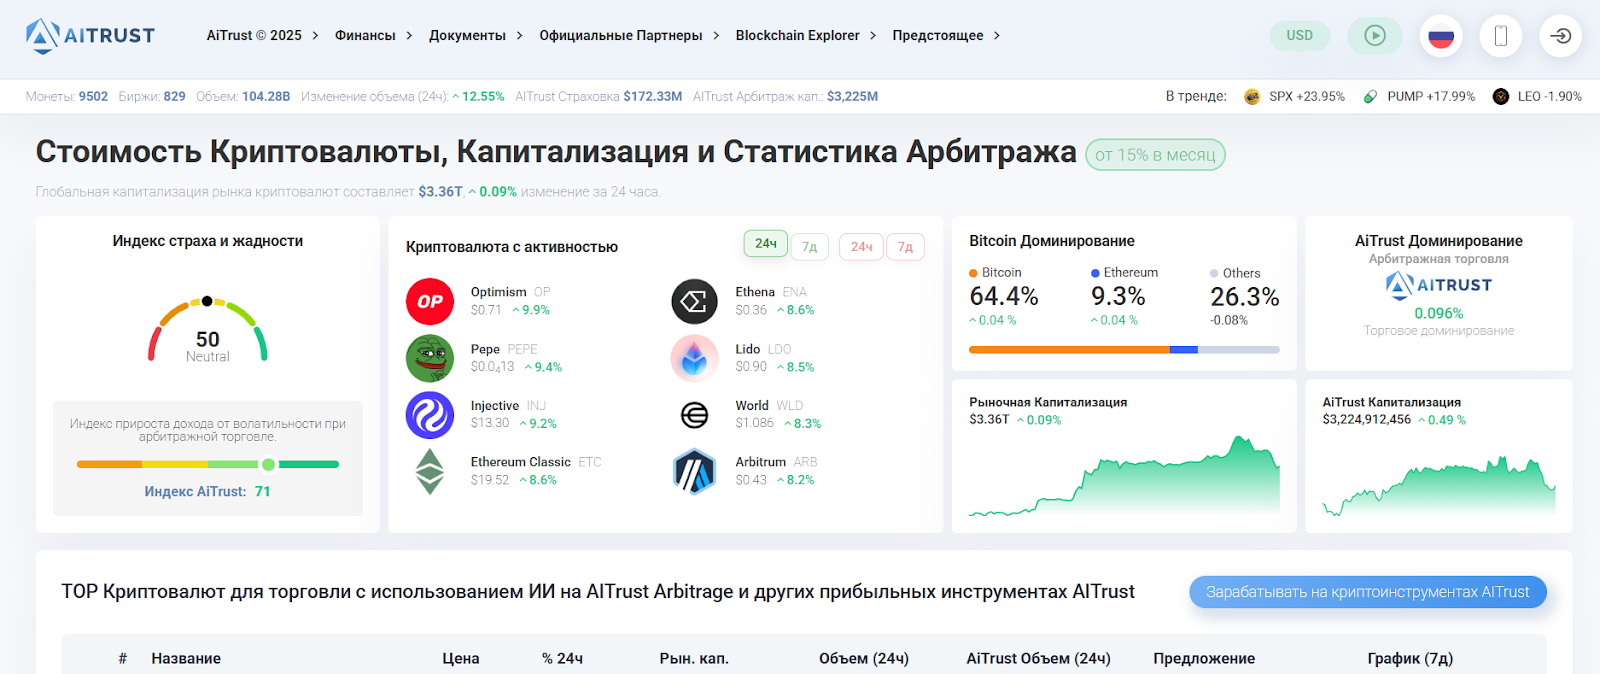1600x674 pixels.
Task: Click the от 15% в месяц badge
Action: coord(1155,155)
